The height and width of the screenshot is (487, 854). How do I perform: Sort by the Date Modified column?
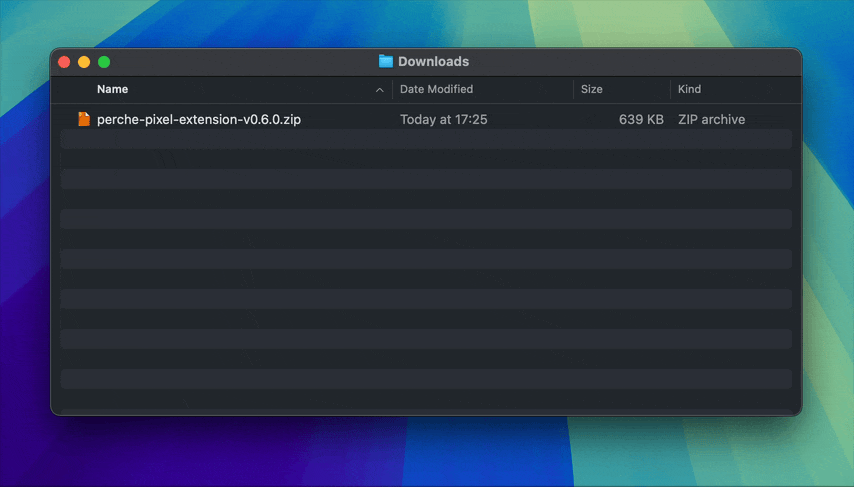point(436,89)
